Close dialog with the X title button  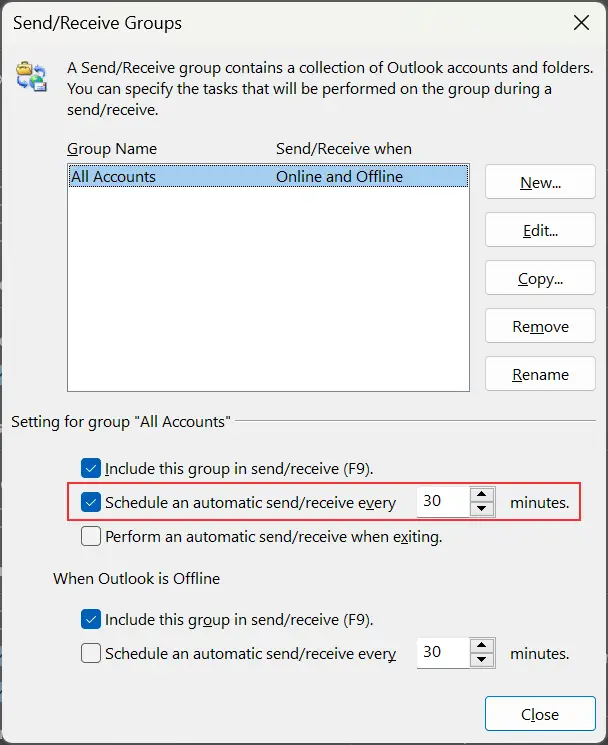[579, 22]
